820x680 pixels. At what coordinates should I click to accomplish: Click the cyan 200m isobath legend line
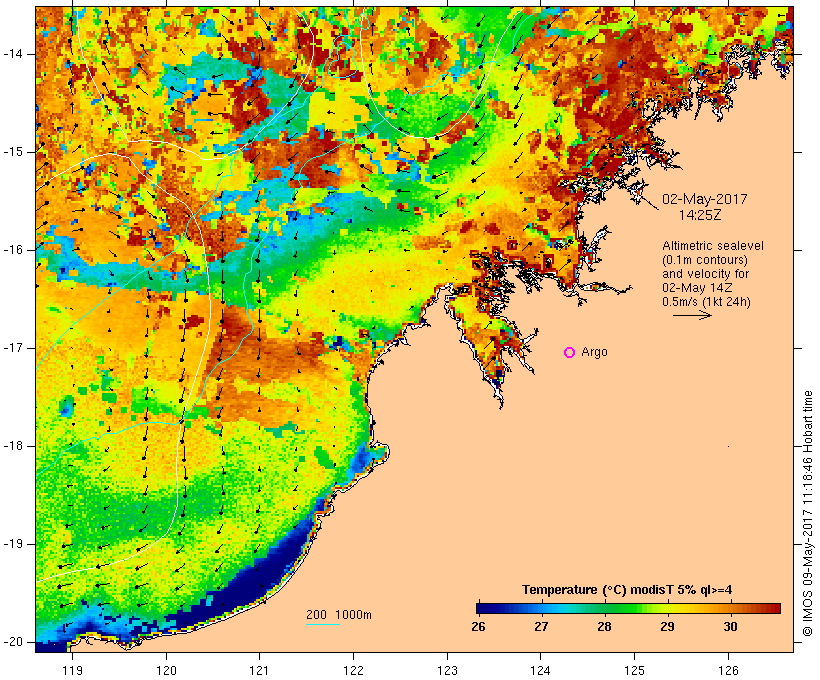[323, 624]
